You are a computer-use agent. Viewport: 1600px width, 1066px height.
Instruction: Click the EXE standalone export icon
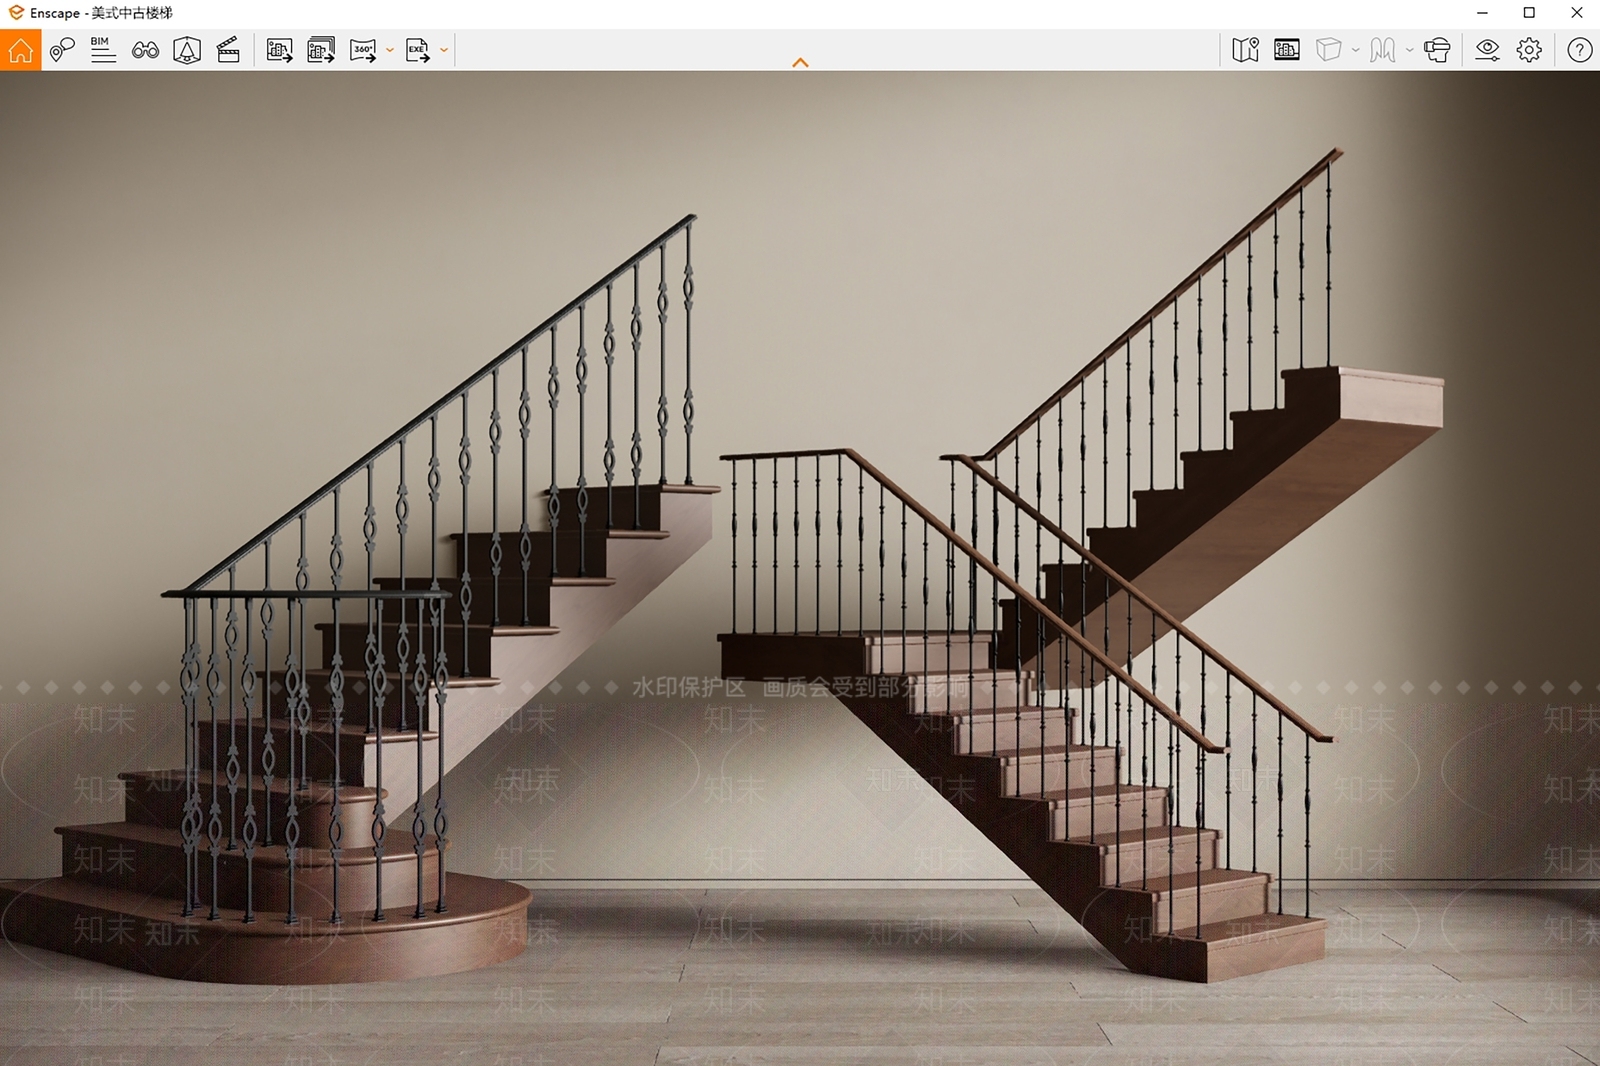pos(418,50)
